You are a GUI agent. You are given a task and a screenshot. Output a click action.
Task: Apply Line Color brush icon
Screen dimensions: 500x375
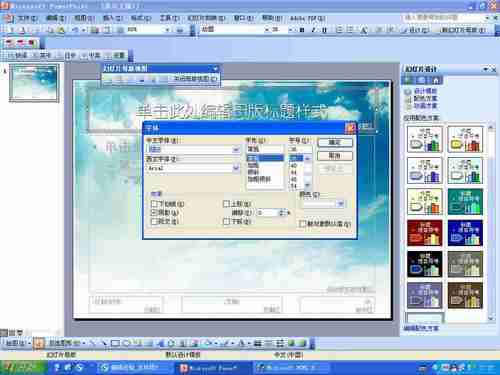pyautogui.click(x=226, y=343)
